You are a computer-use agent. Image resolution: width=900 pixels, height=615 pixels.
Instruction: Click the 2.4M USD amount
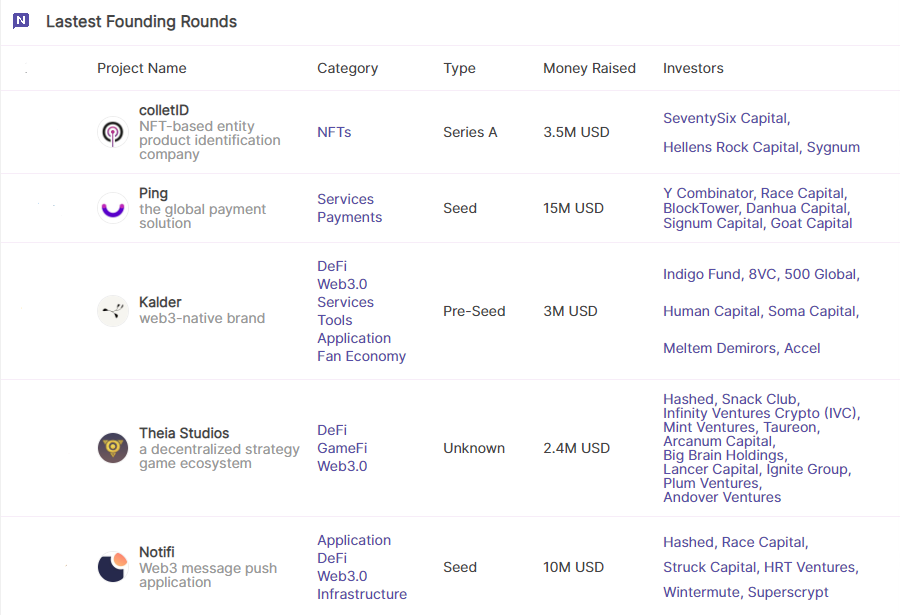pyautogui.click(x=576, y=448)
